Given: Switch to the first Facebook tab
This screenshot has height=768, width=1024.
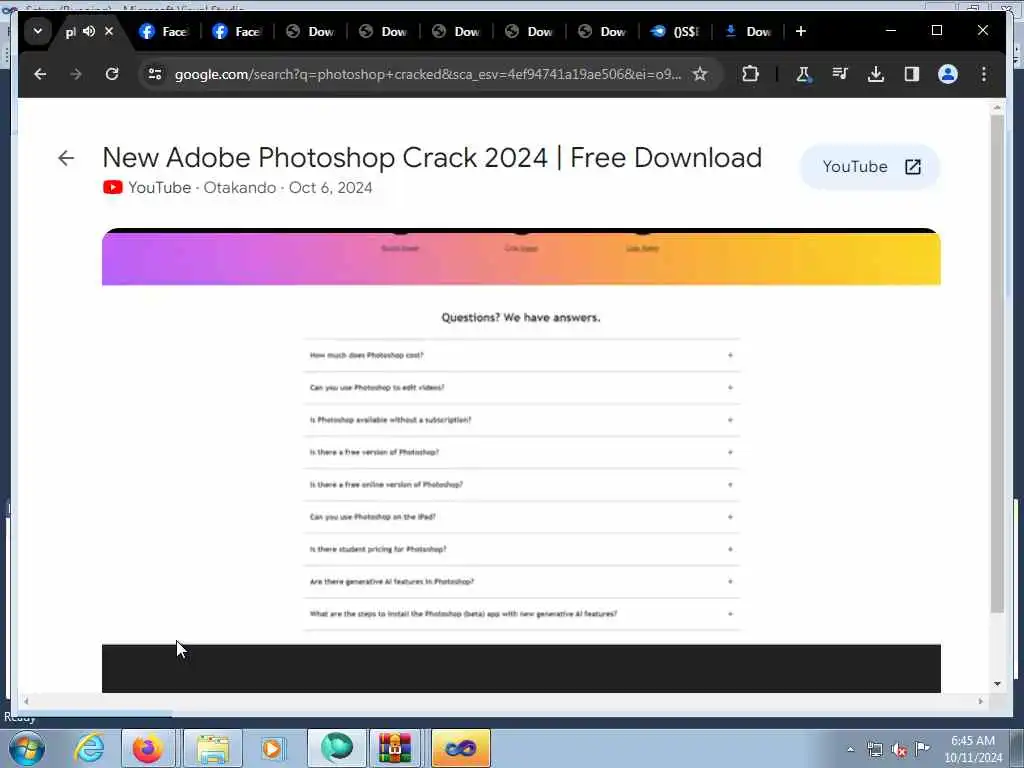Looking at the screenshot, I should click(163, 31).
